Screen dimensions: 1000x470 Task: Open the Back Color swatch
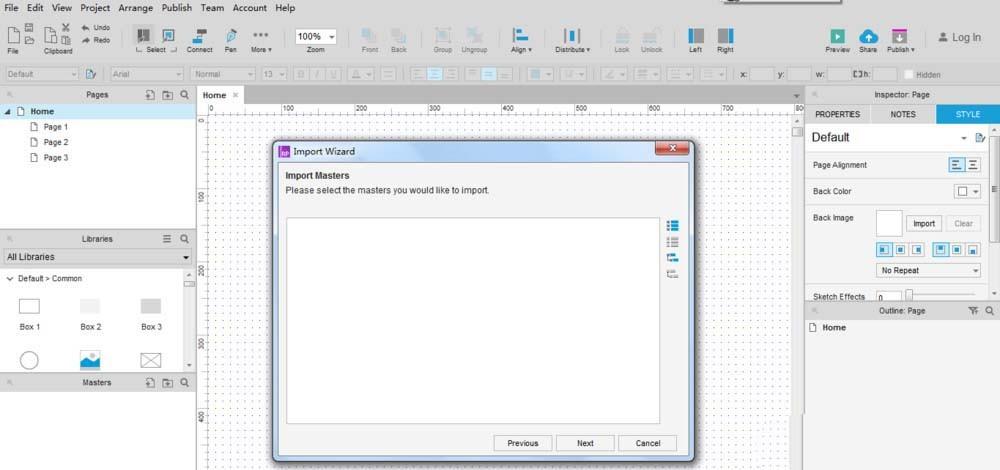click(x=967, y=191)
